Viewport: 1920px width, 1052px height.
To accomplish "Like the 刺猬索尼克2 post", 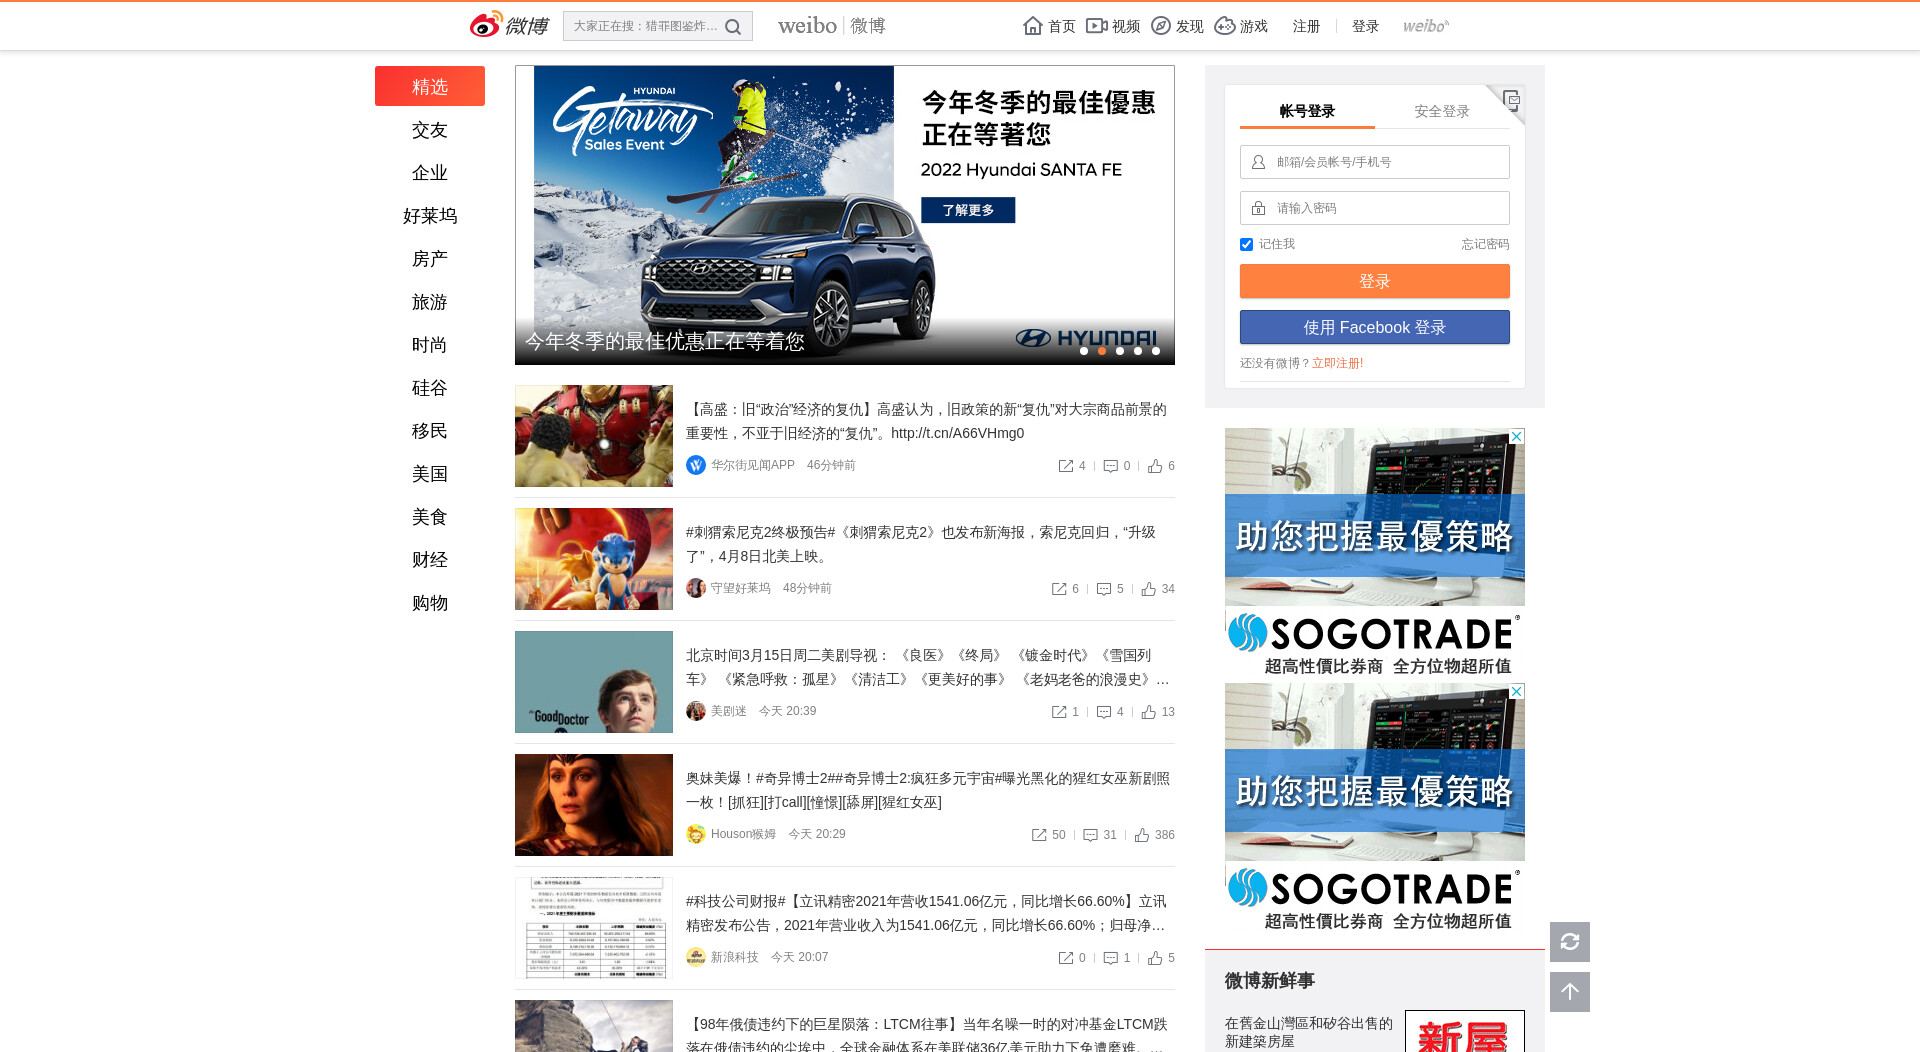I will pos(1149,589).
